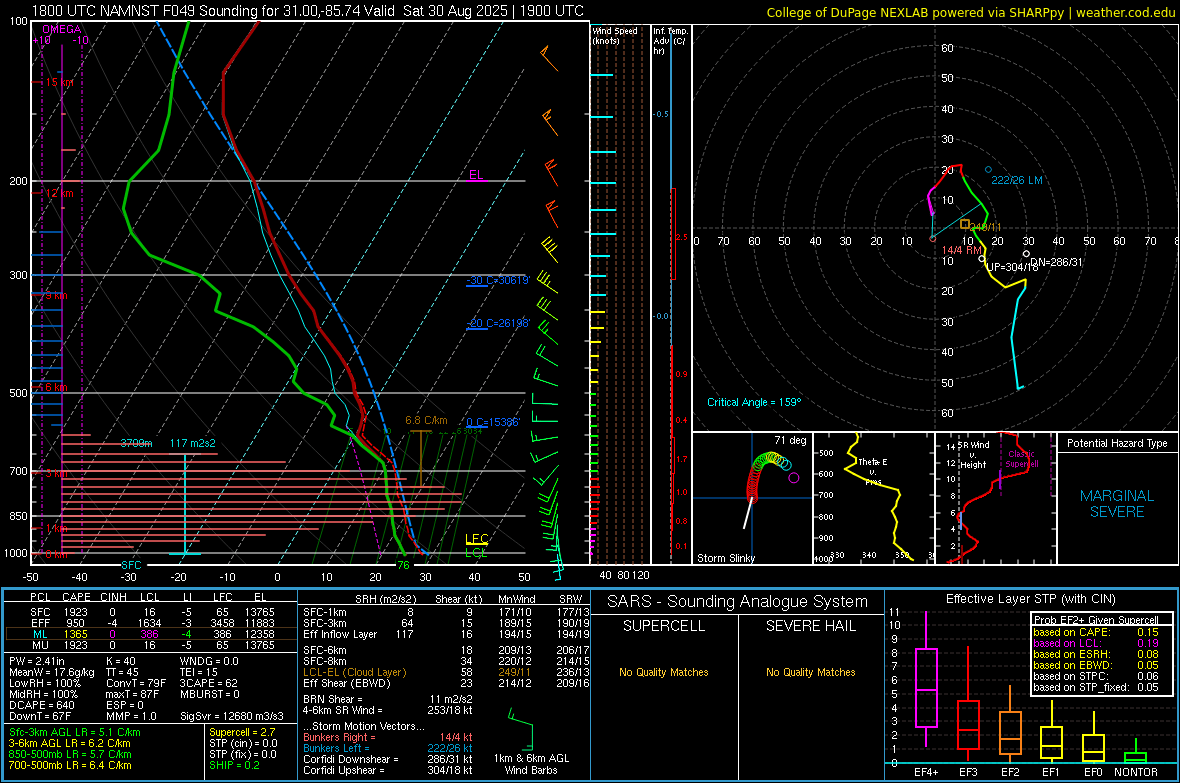Click the 1km & 6km AGL wind barbs icon

520,727
